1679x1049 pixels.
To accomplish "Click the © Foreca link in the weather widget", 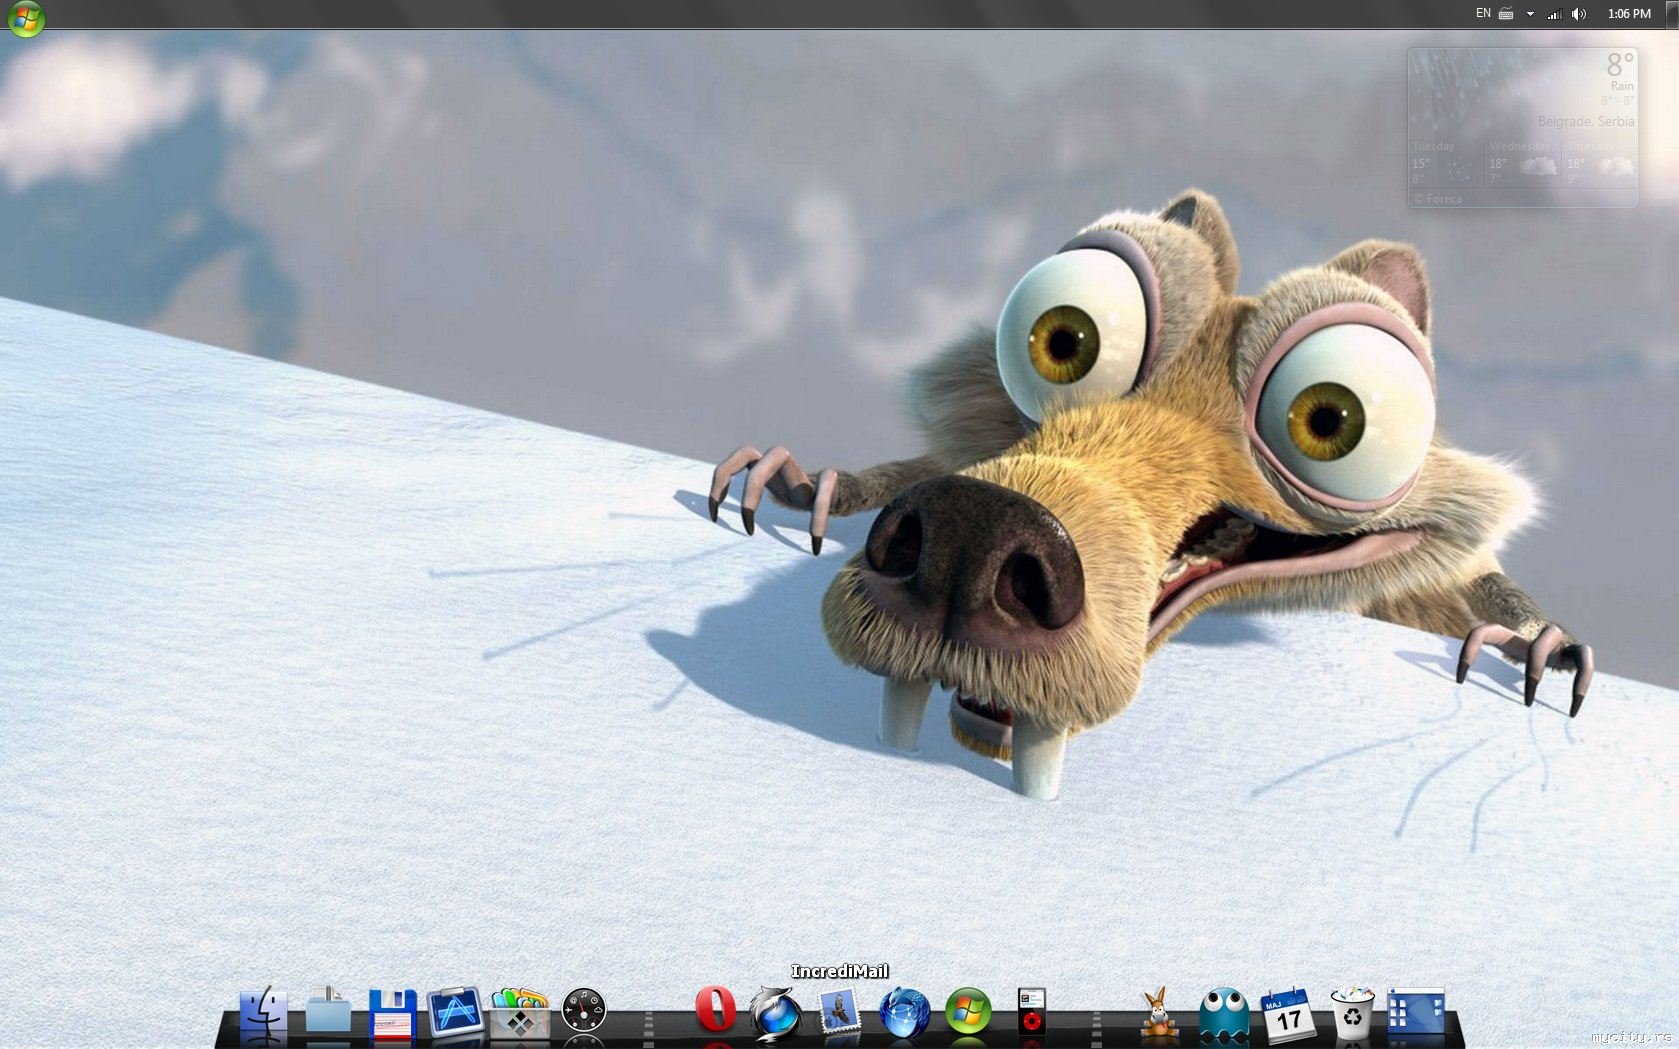I will tap(1438, 199).
